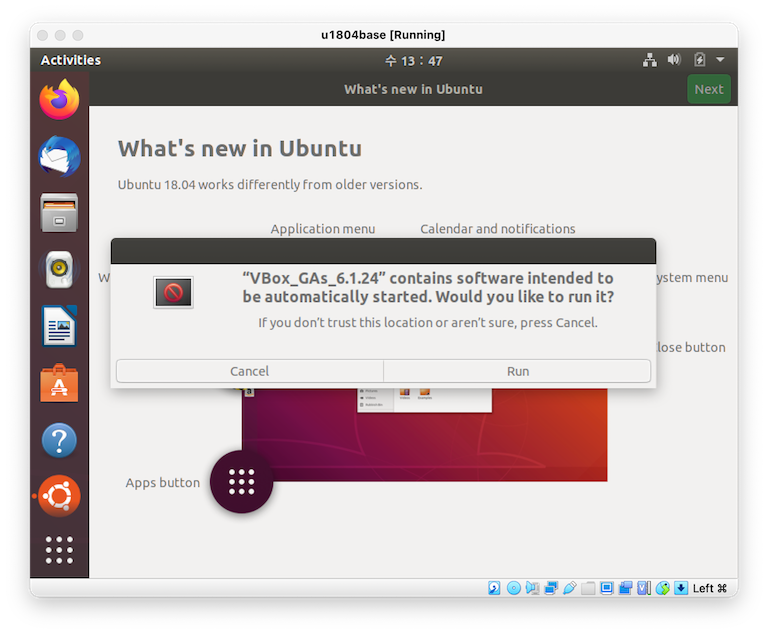Click the Left ⌘ host key indicator
This screenshot has width=768, height=634.
click(710, 588)
